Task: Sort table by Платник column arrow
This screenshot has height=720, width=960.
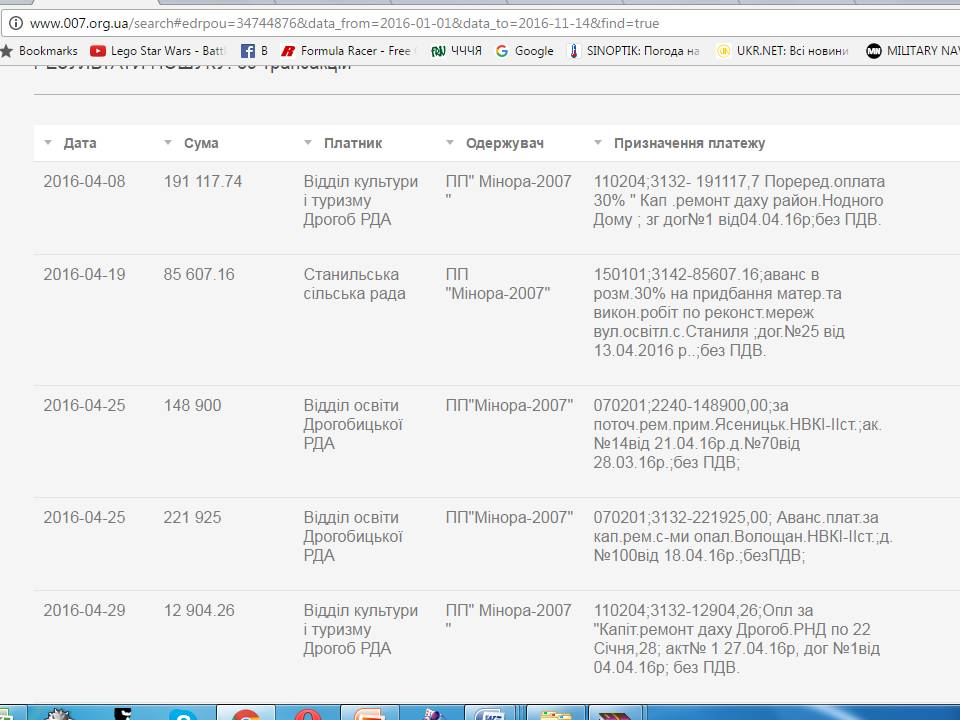Action: click(x=308, y=143)
